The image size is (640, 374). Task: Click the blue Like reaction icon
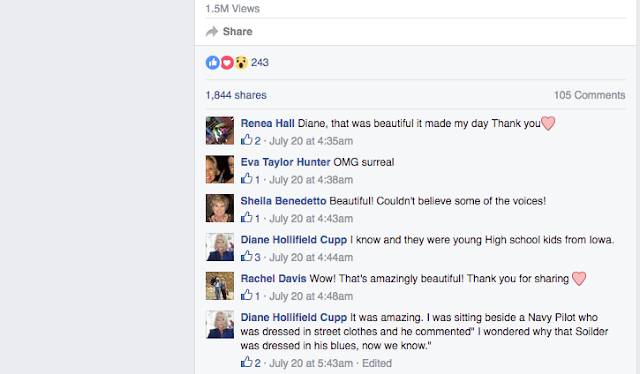(x=213, y=62)
